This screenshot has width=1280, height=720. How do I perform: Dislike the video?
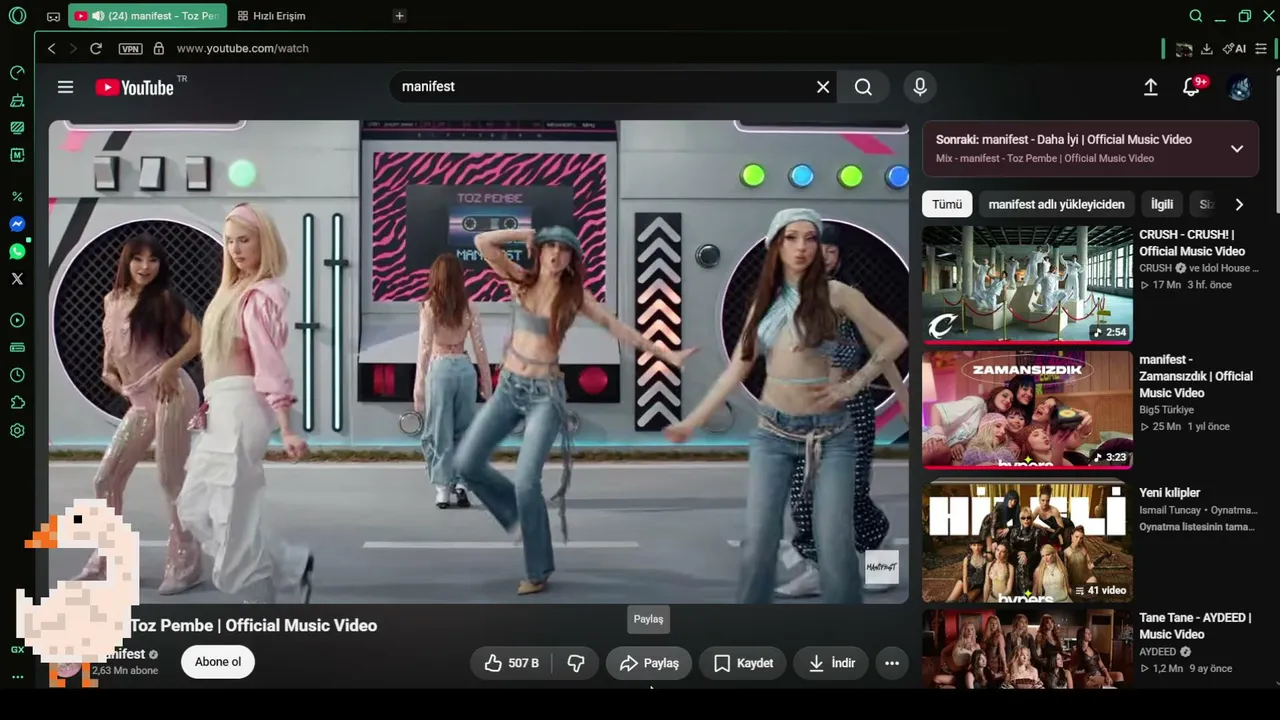click(x=576, y=663)
